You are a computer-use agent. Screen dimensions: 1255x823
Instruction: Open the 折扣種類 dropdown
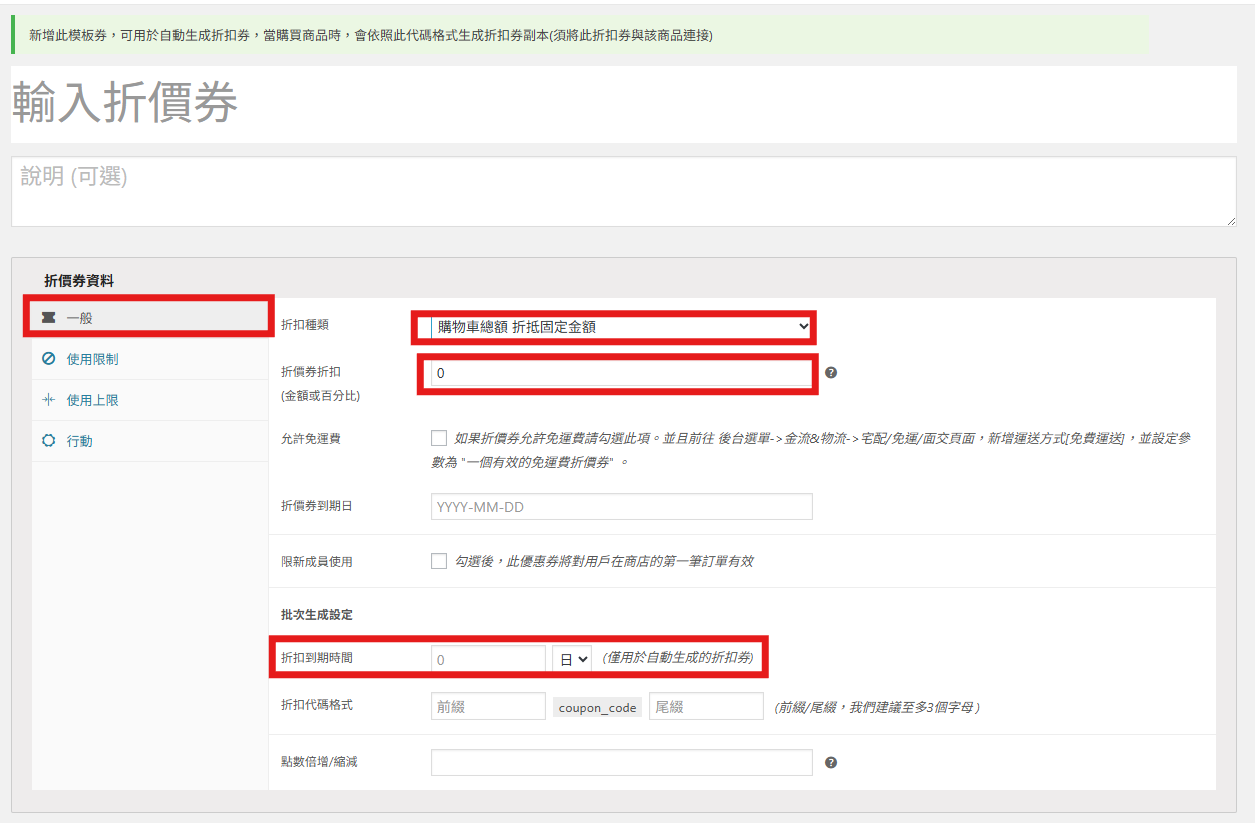click(x=620, y=327)
